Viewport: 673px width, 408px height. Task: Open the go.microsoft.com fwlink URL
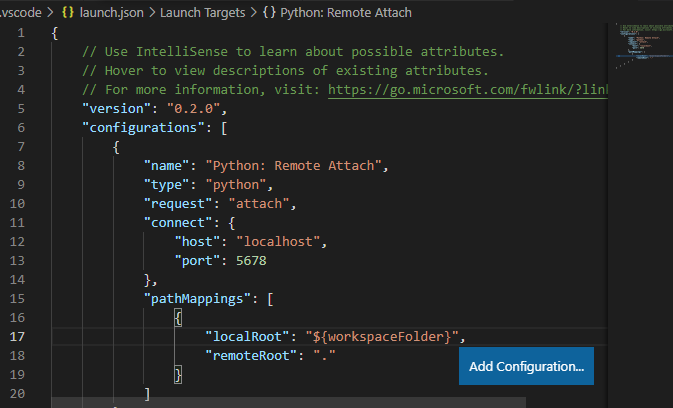coord(468,89)
